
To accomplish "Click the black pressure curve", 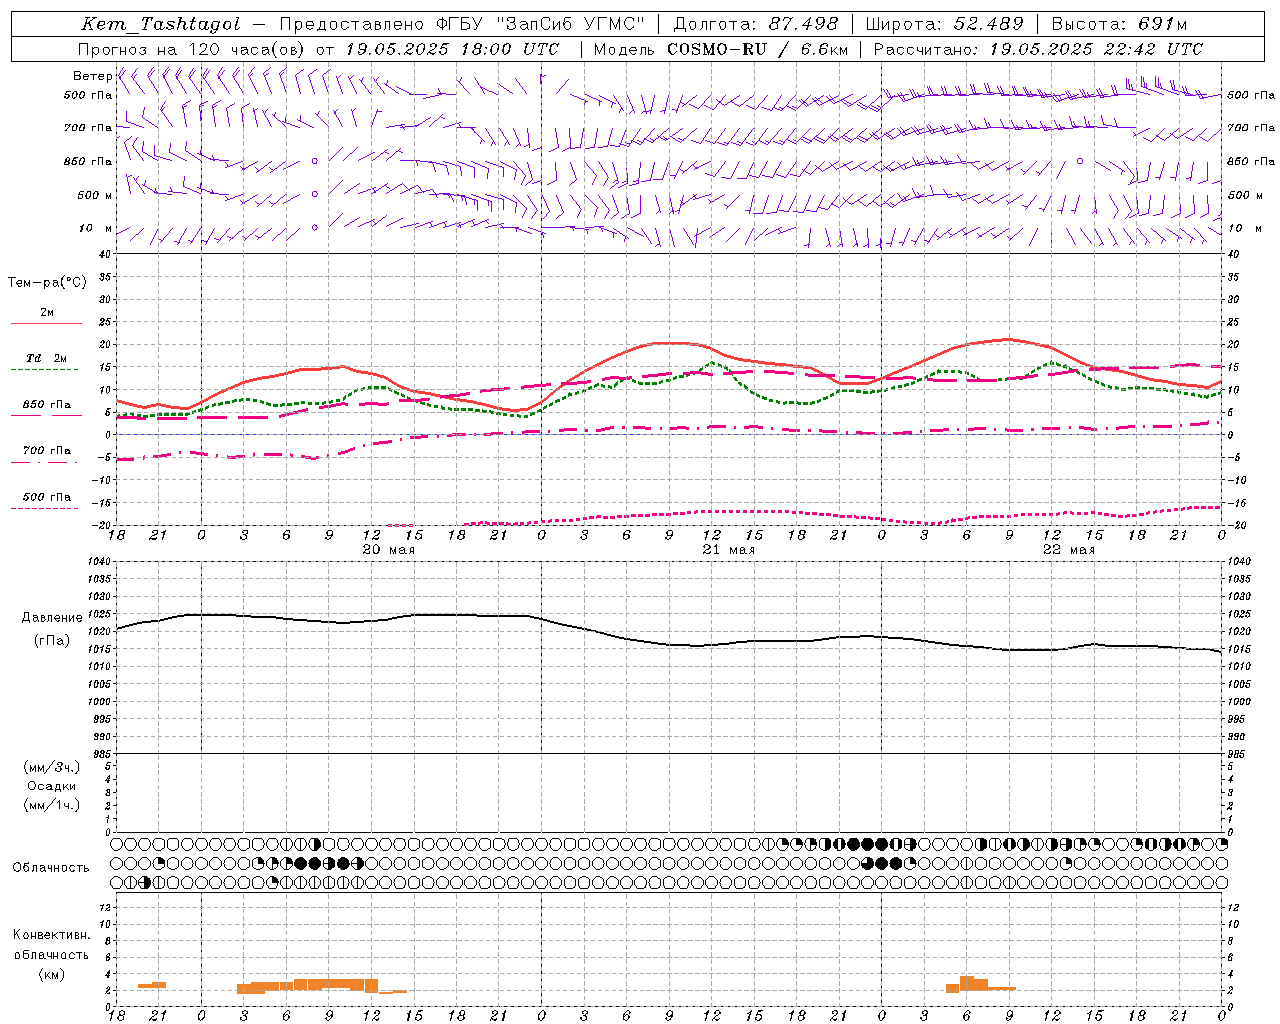I will click(670, 634).
